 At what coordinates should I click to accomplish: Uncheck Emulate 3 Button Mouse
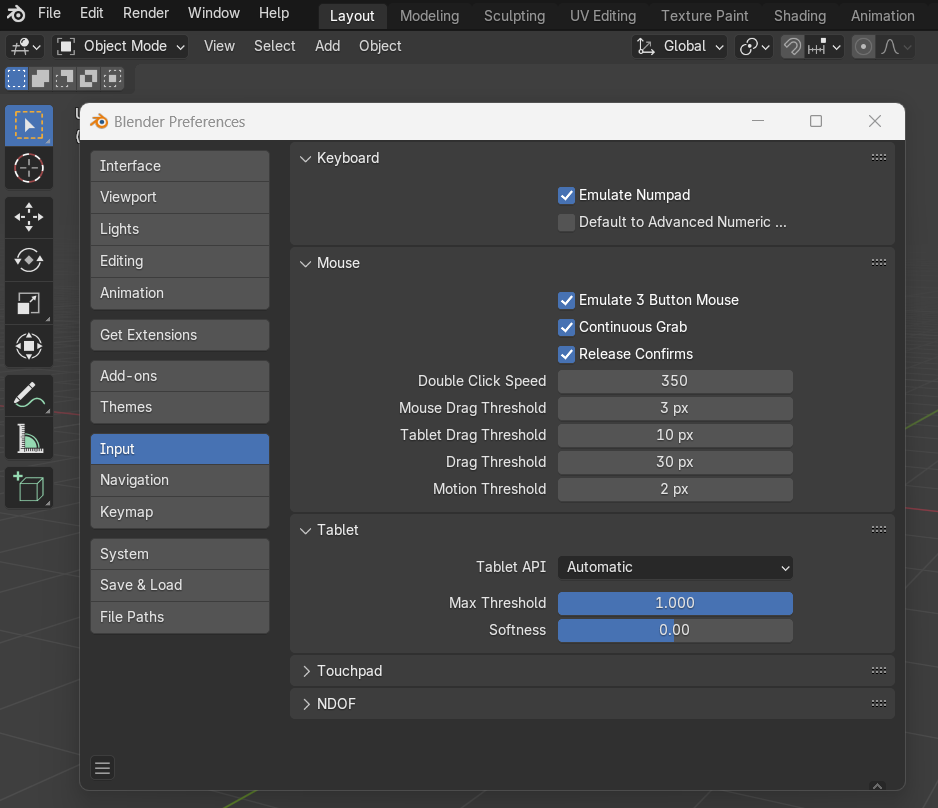[566, 300]
